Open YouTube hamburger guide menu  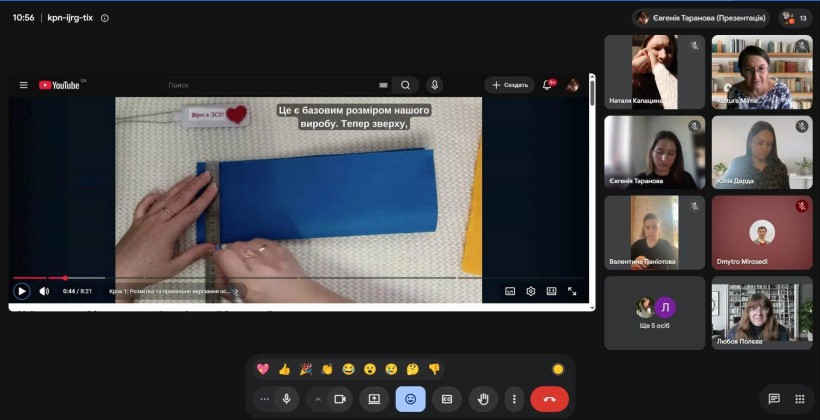tap(24, 85)
